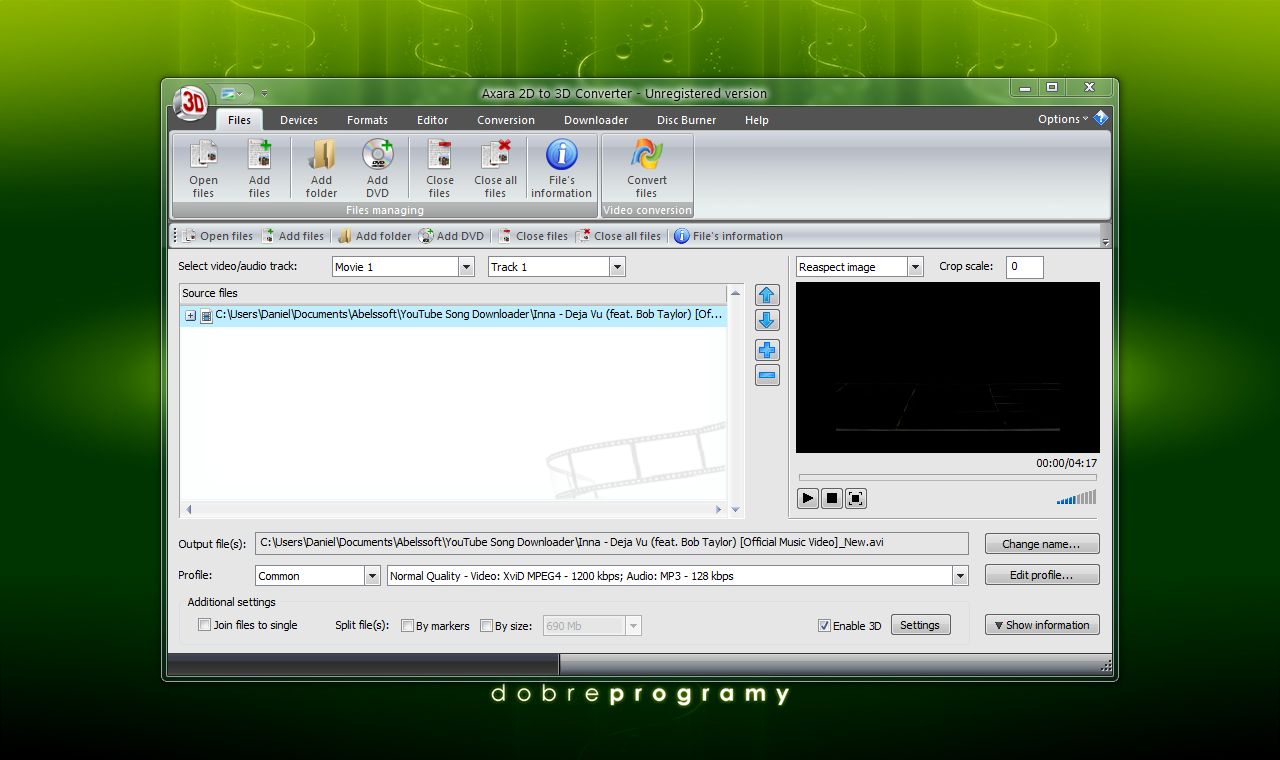Click the video file type icon in source row

(207, 315)
